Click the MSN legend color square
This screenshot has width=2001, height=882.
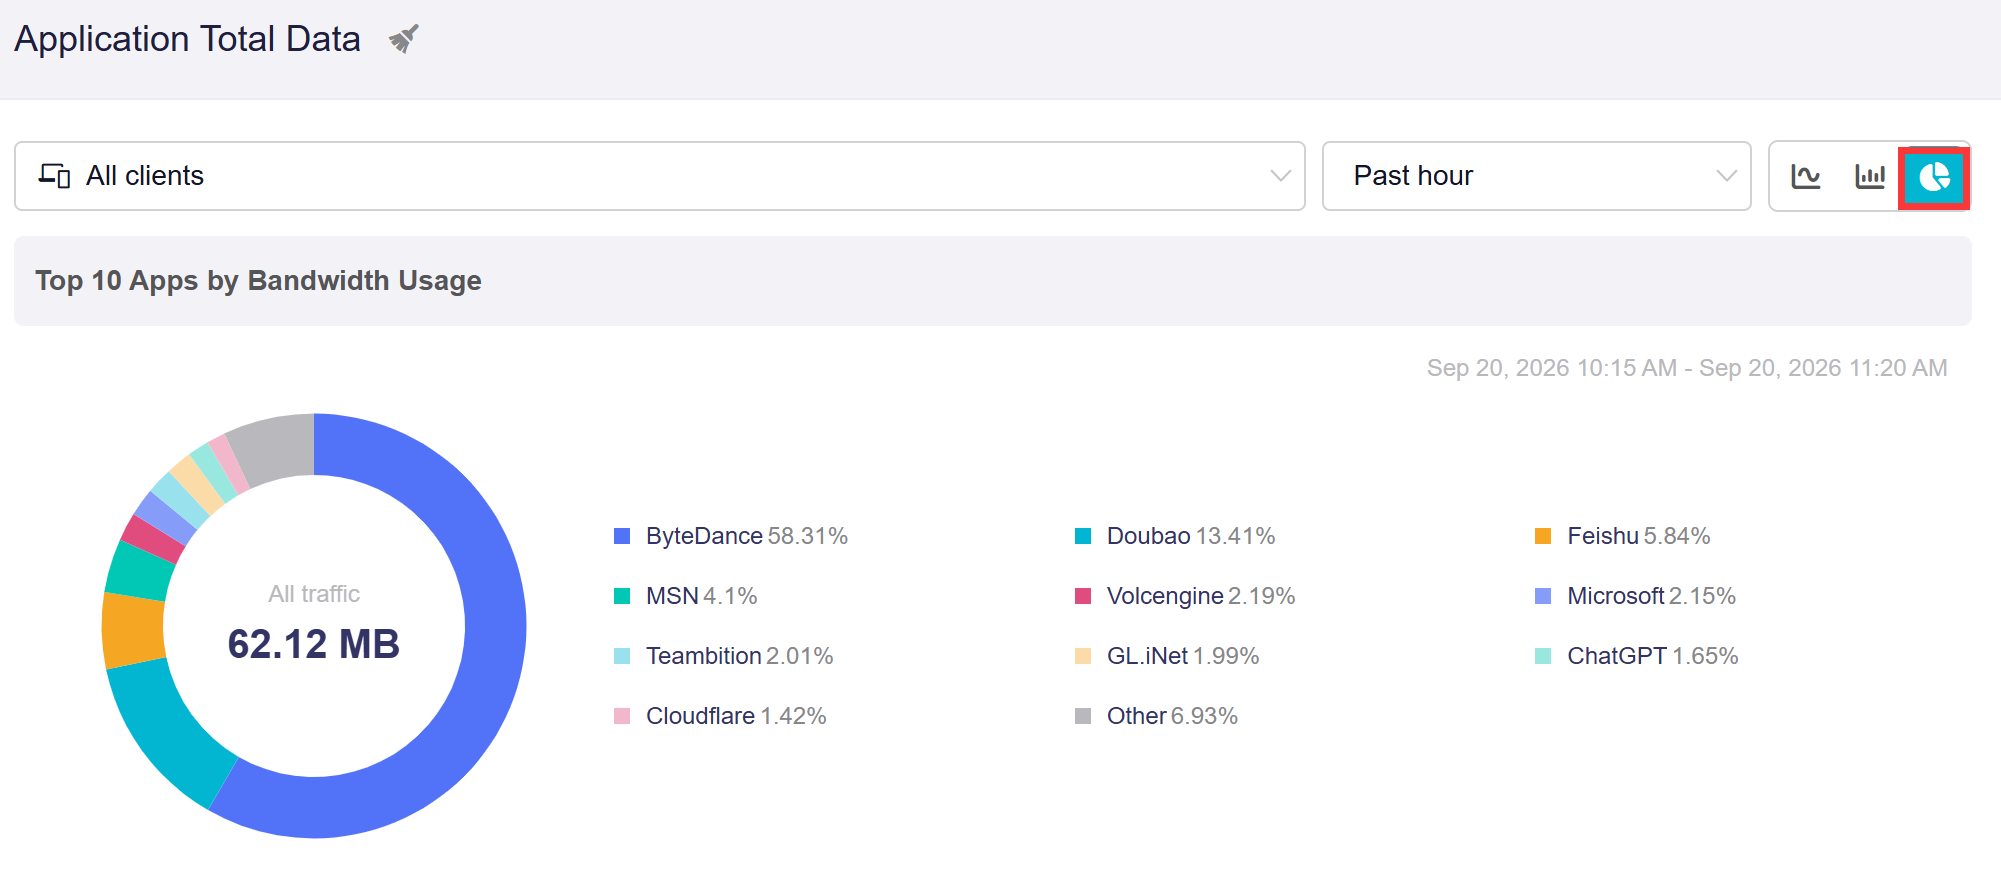pyautogui.click(x=622, y=596)
